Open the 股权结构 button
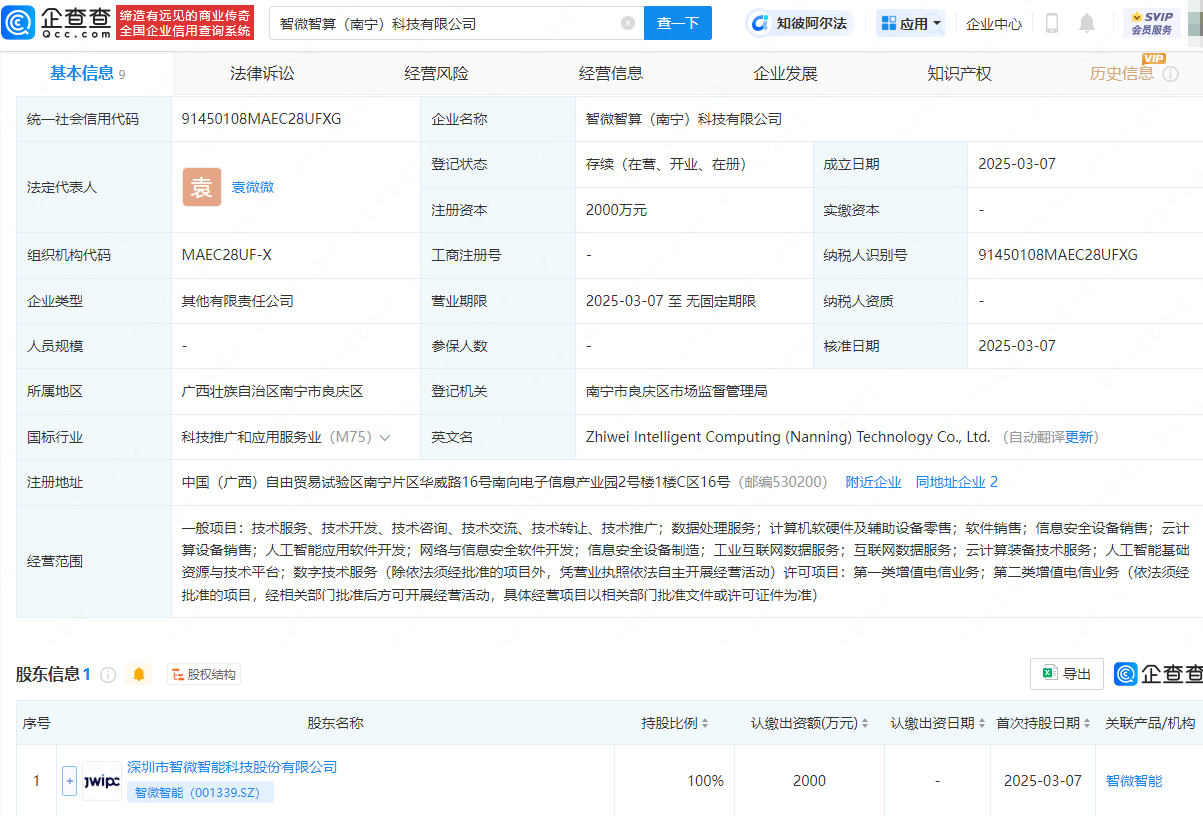The image size is (1203, 816). pos(204,675)
